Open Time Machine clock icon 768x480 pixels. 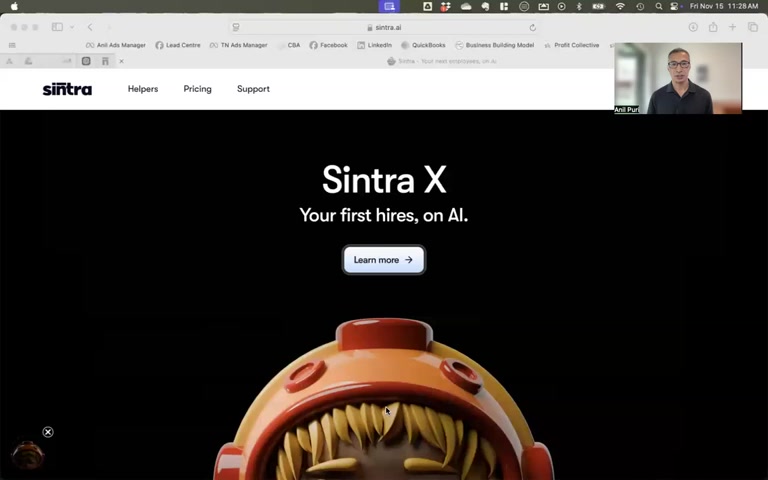640,6
